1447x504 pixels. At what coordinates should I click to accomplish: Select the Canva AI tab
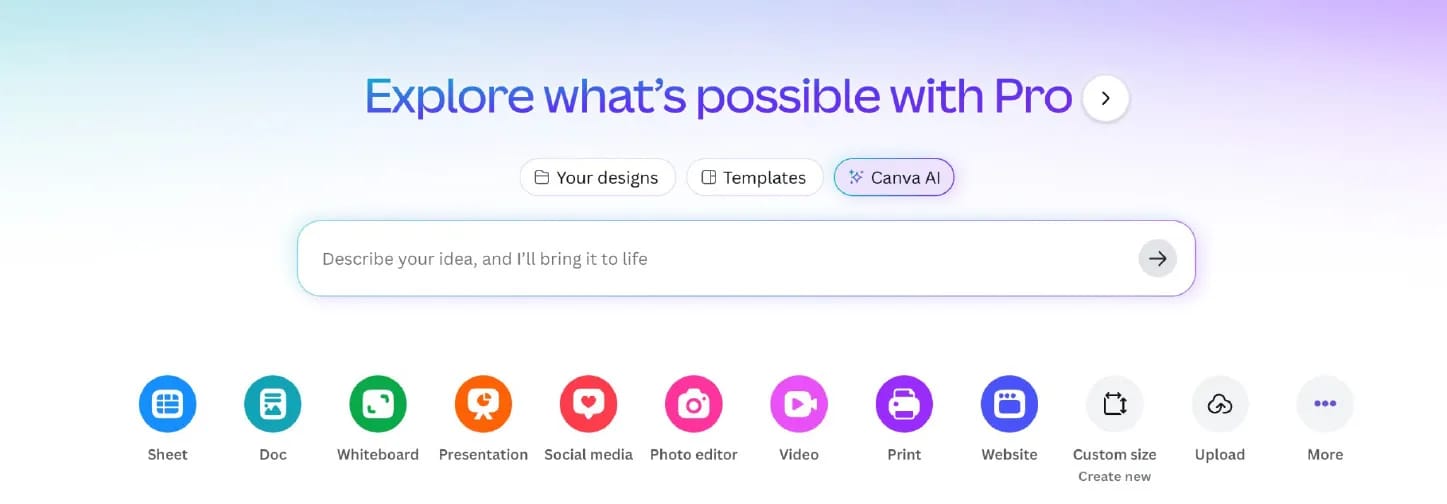(894, 177)
